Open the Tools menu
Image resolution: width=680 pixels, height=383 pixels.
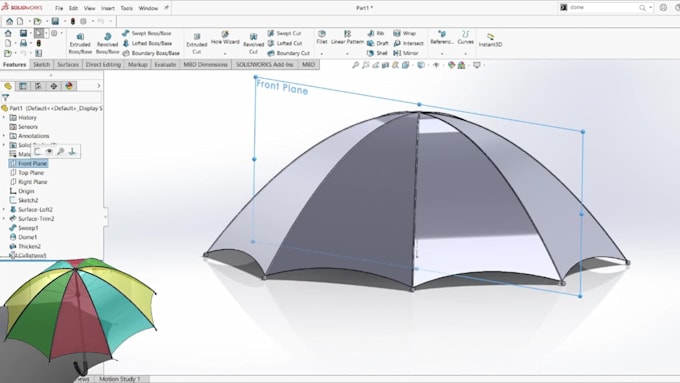[127, 8]
